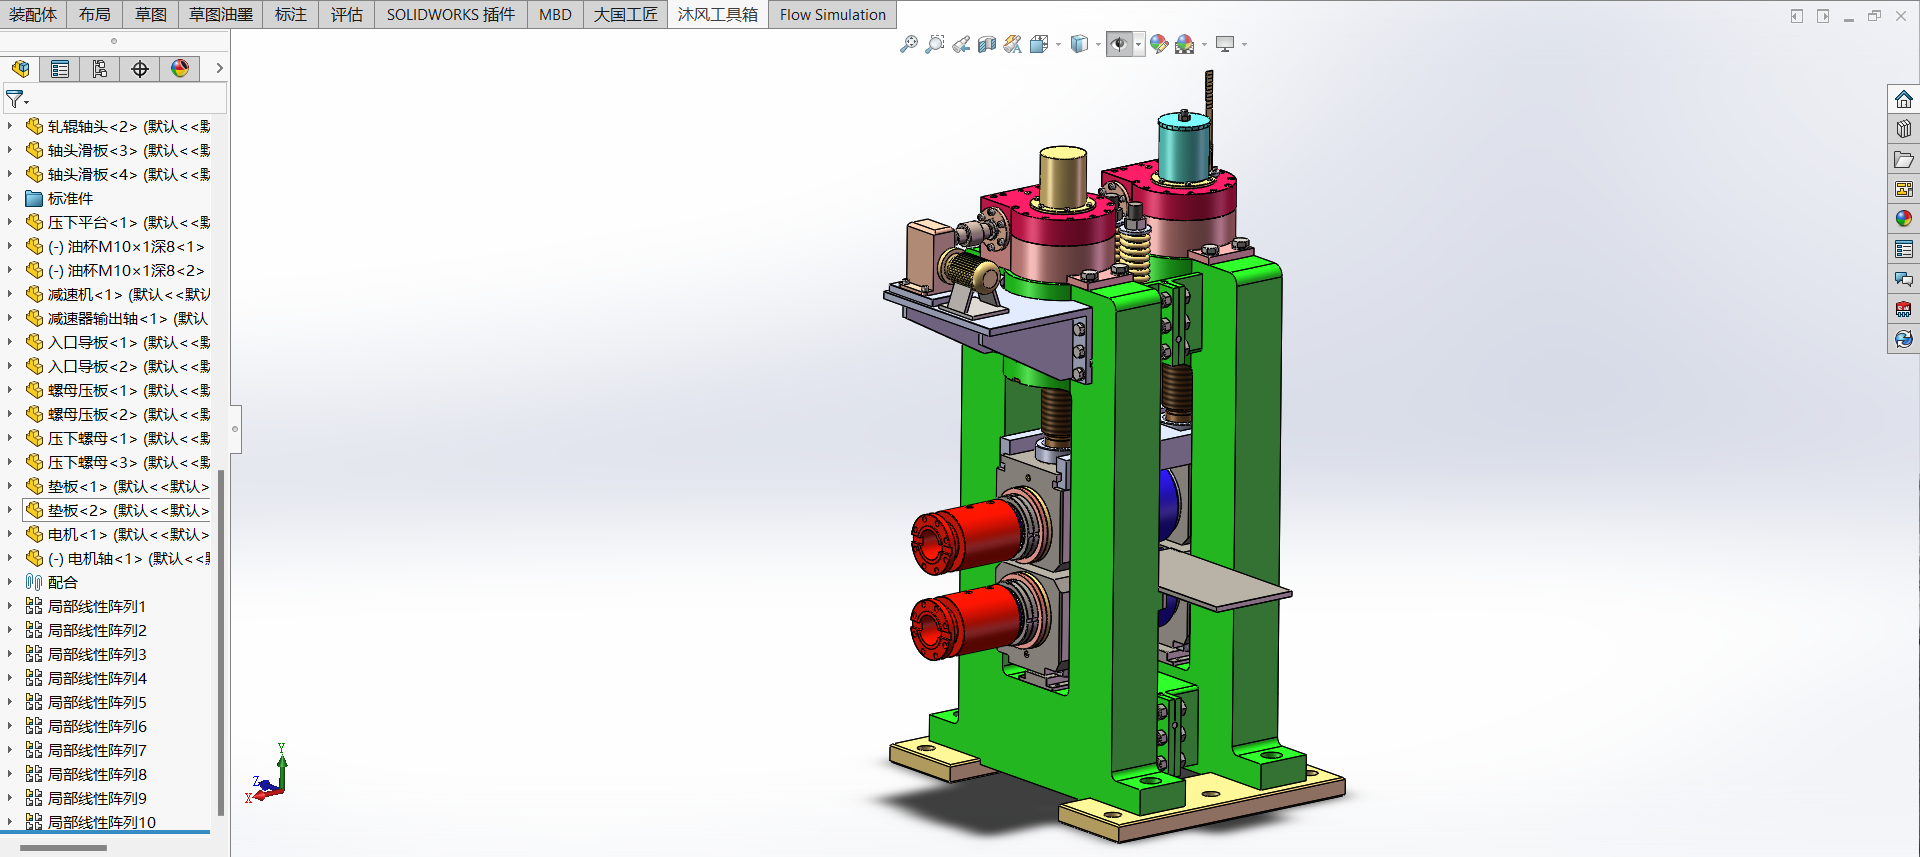Select 压下螺母<3> component
The image size is (1920, 857).
pos(118,462)
